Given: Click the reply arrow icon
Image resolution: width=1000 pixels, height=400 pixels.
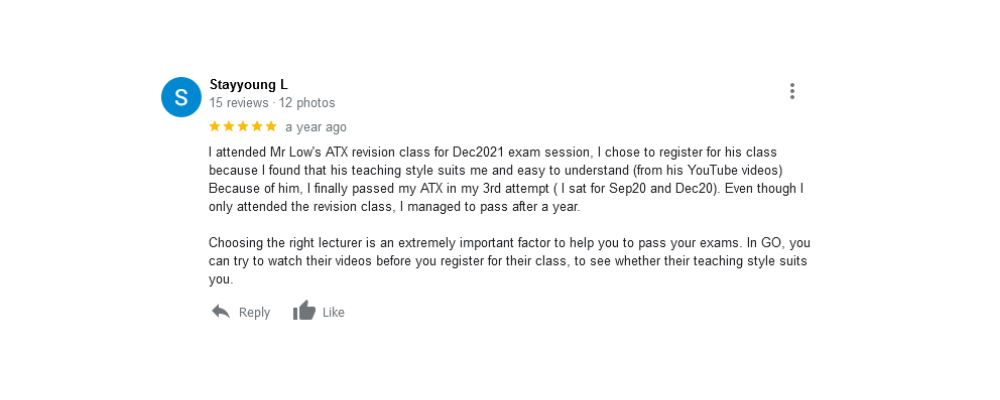Looking at the screenshot, I should tap(221, 312).
